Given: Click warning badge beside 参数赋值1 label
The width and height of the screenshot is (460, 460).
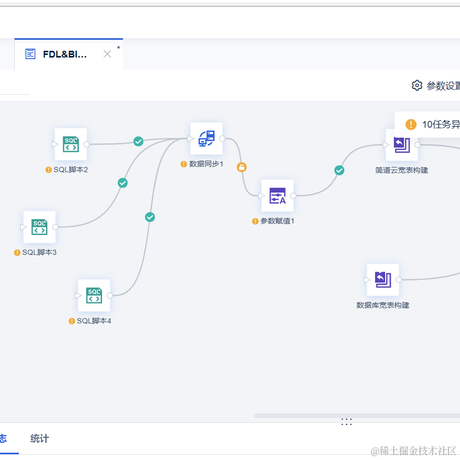Looking at the screenshot, I should click(x=255, y=221).
